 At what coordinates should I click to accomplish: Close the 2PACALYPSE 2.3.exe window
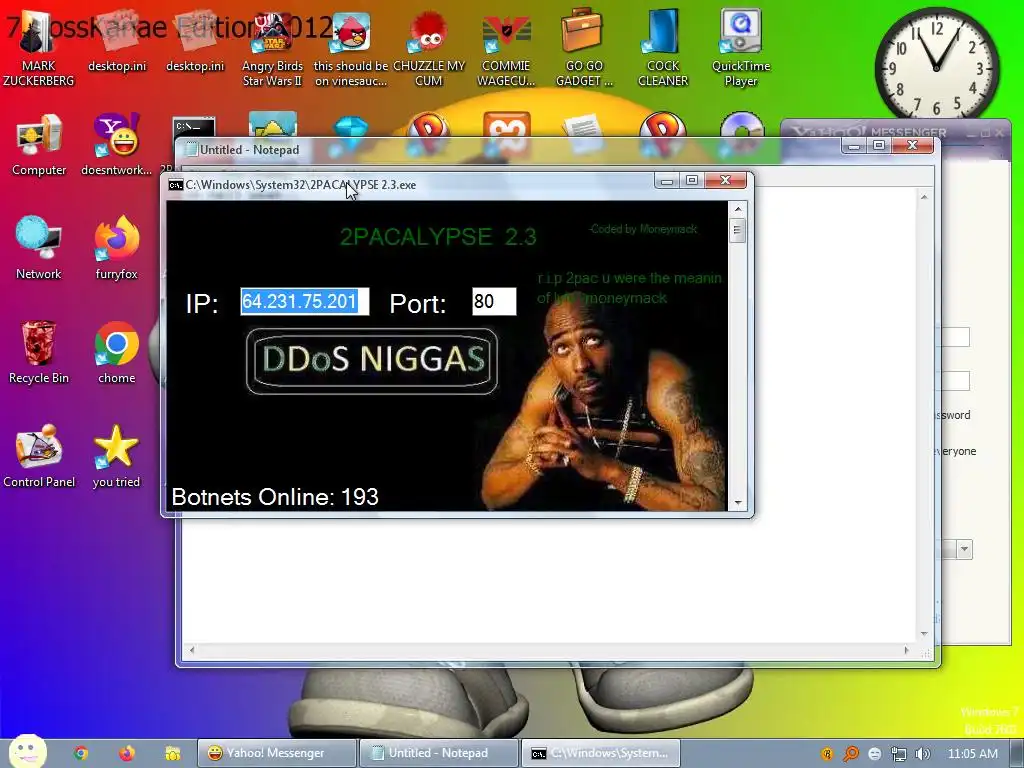click(x=726, y=181)
